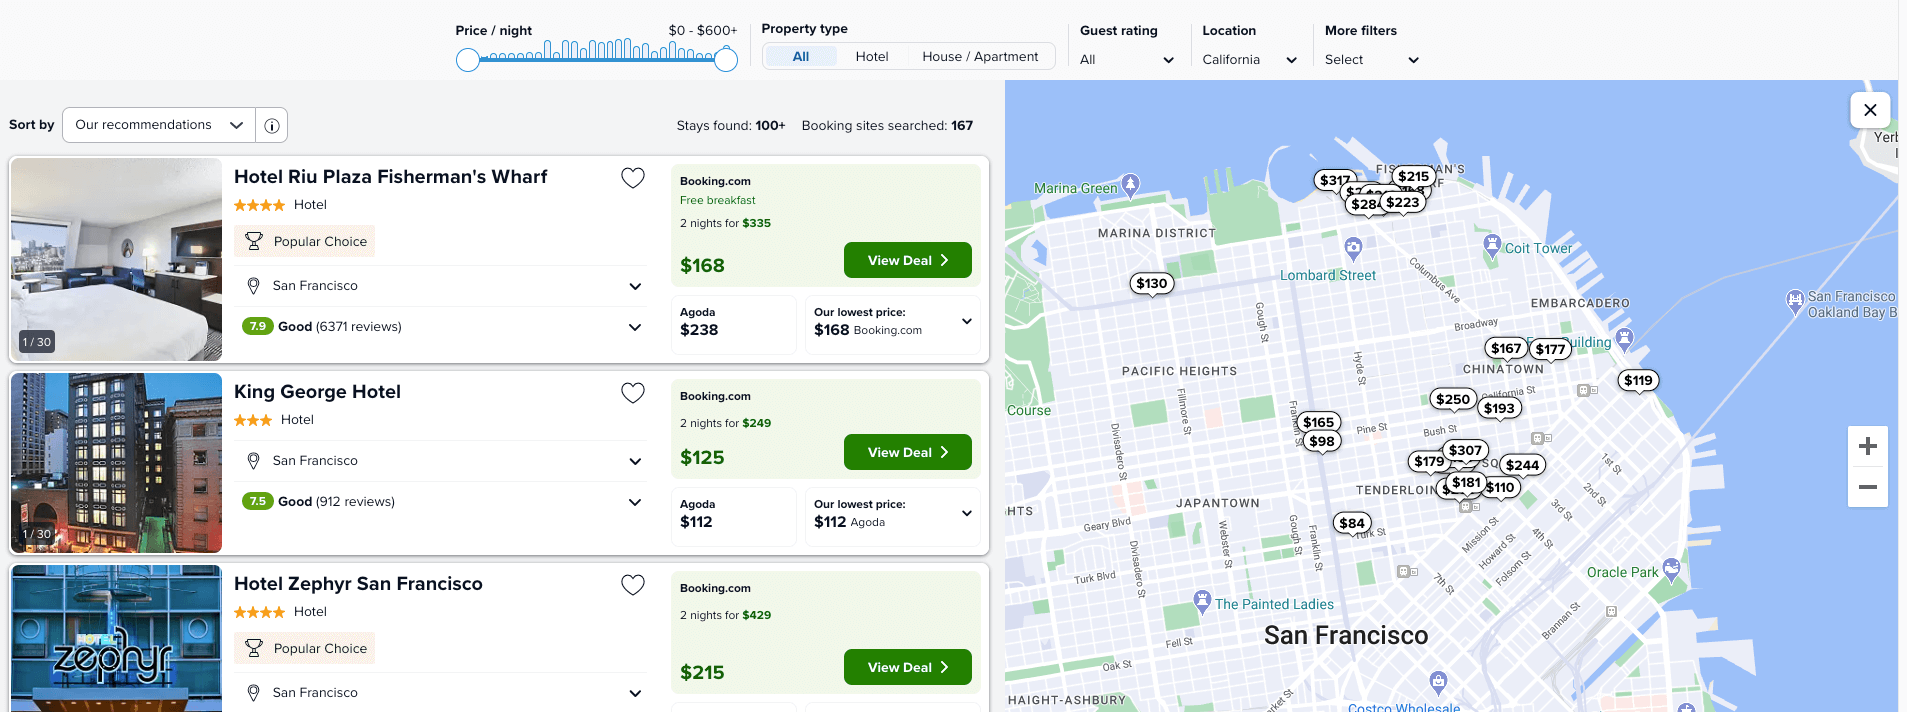Screen dimensions: 1907x712
Task: Select the Popular Choice trophy badge
Action: point(304,240)
